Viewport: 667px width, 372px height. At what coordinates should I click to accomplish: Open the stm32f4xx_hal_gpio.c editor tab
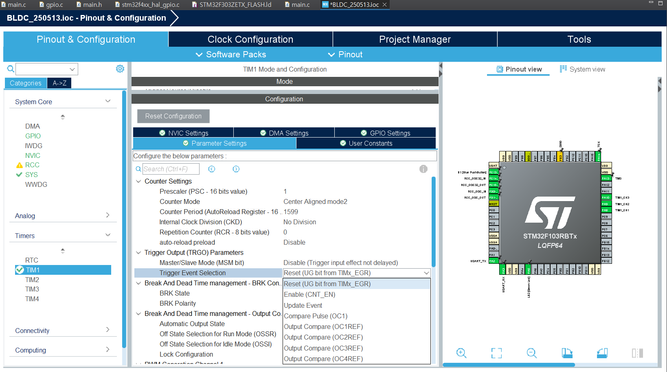pos(147,4)
